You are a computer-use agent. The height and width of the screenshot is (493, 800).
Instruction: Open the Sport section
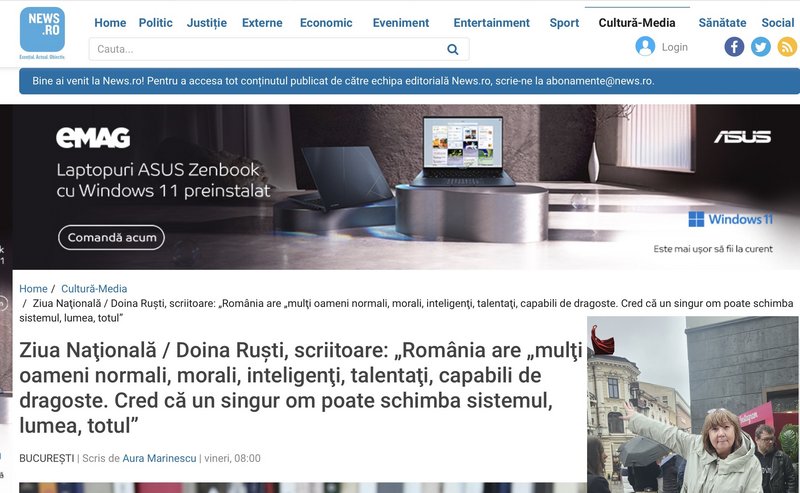(564, 23)
